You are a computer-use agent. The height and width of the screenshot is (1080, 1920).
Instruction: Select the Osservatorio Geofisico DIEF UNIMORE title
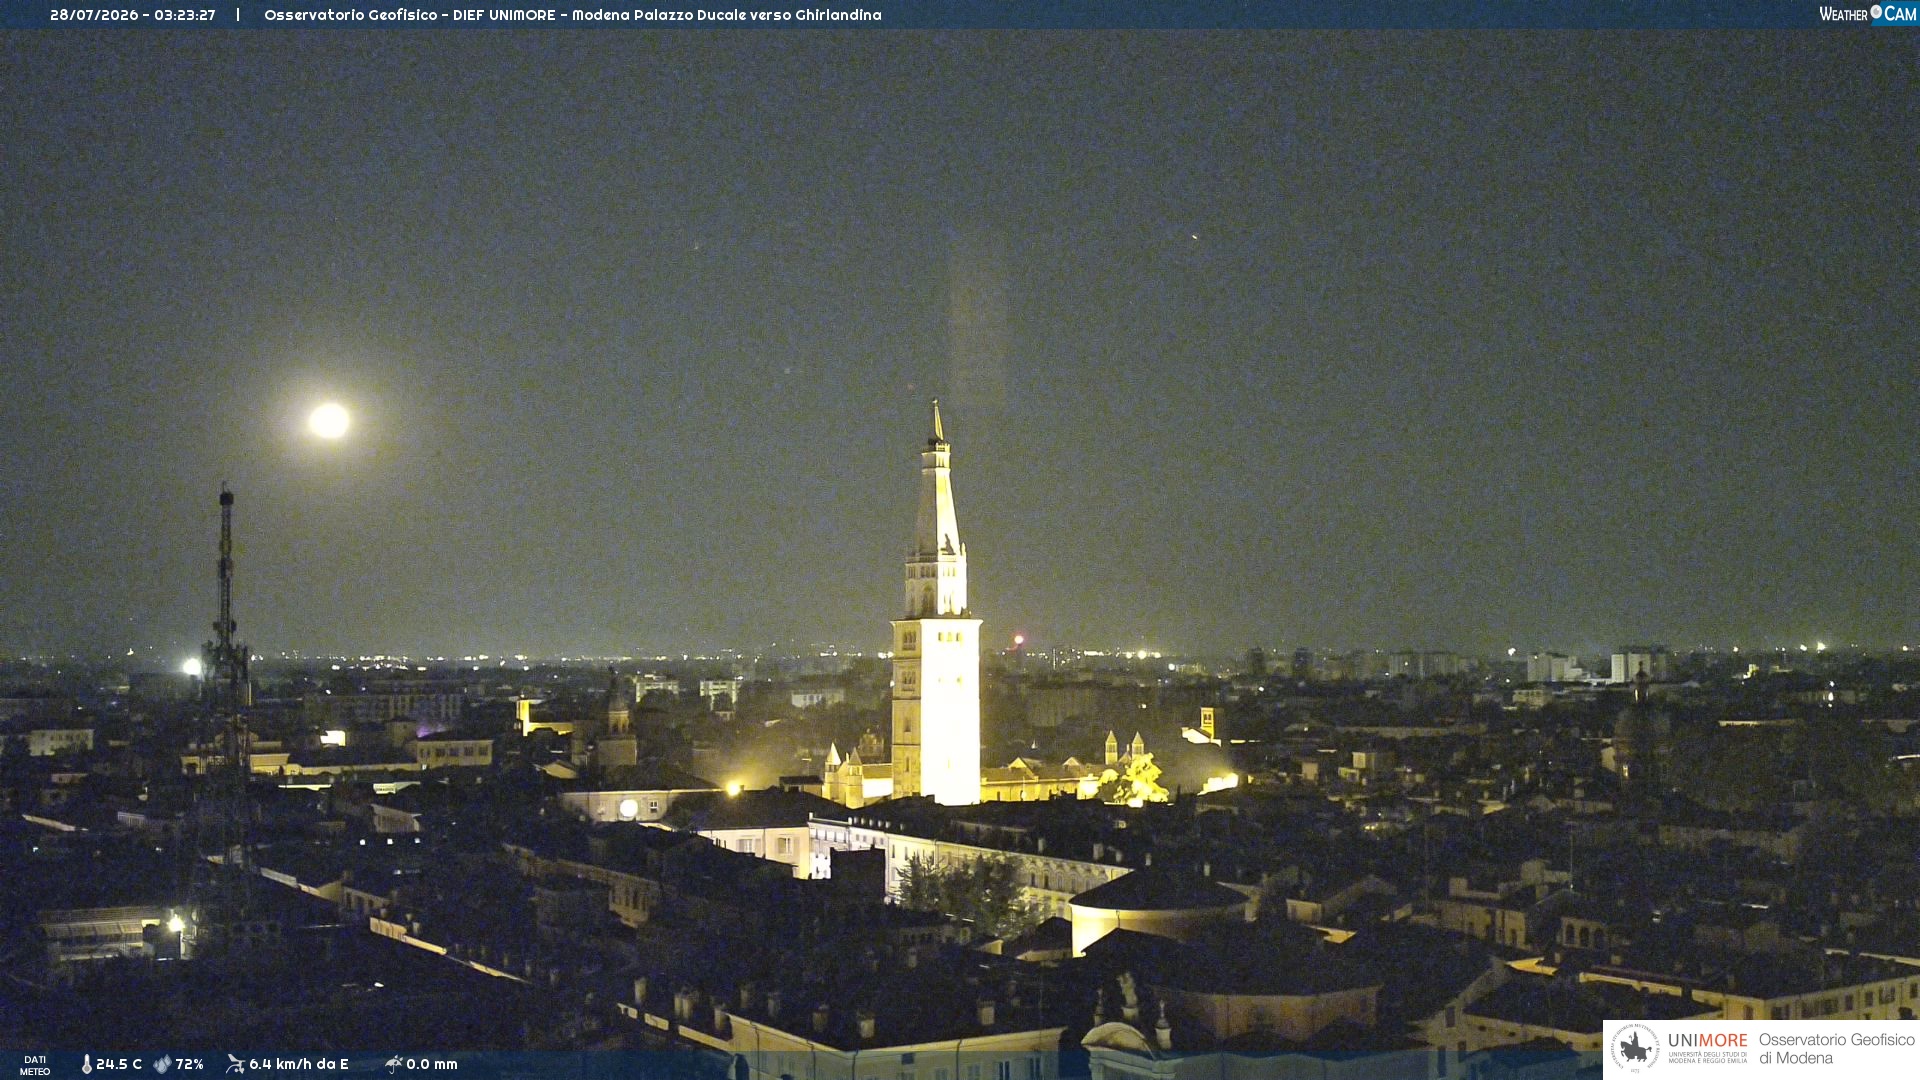(573, 15)
